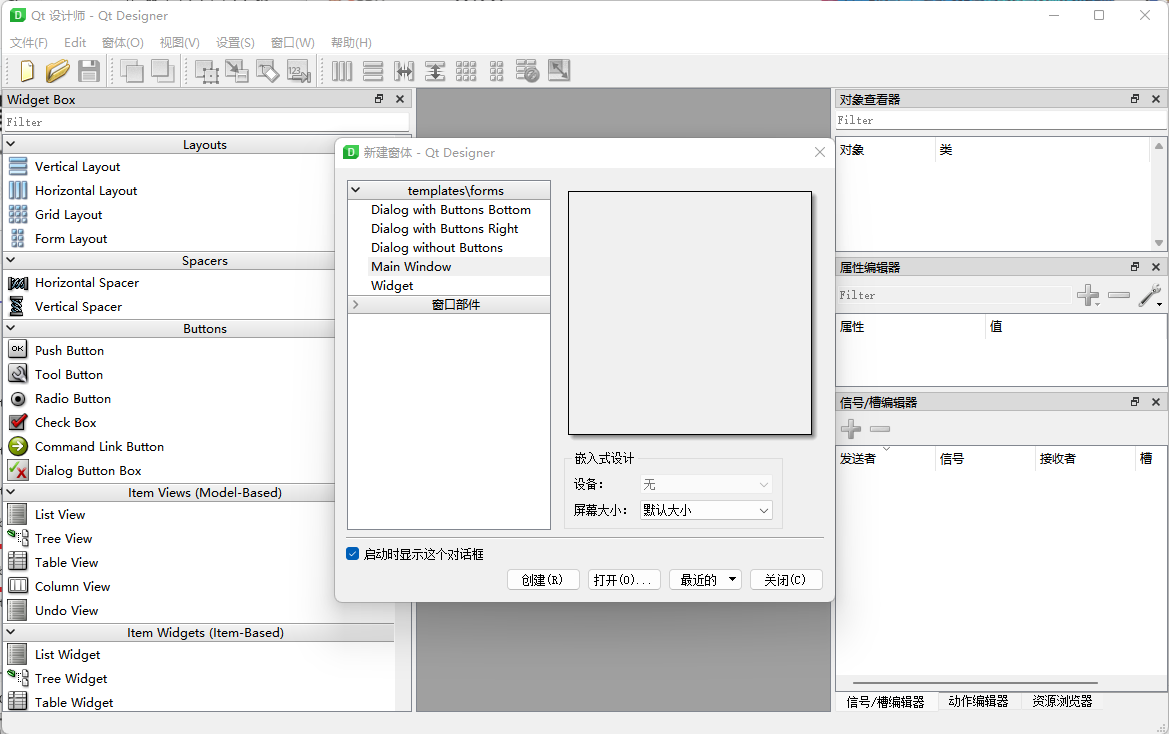This screenshot has width=1169, height=734.
Task: Select the Edit Tab Order mode icon
Action: (299, 71)
